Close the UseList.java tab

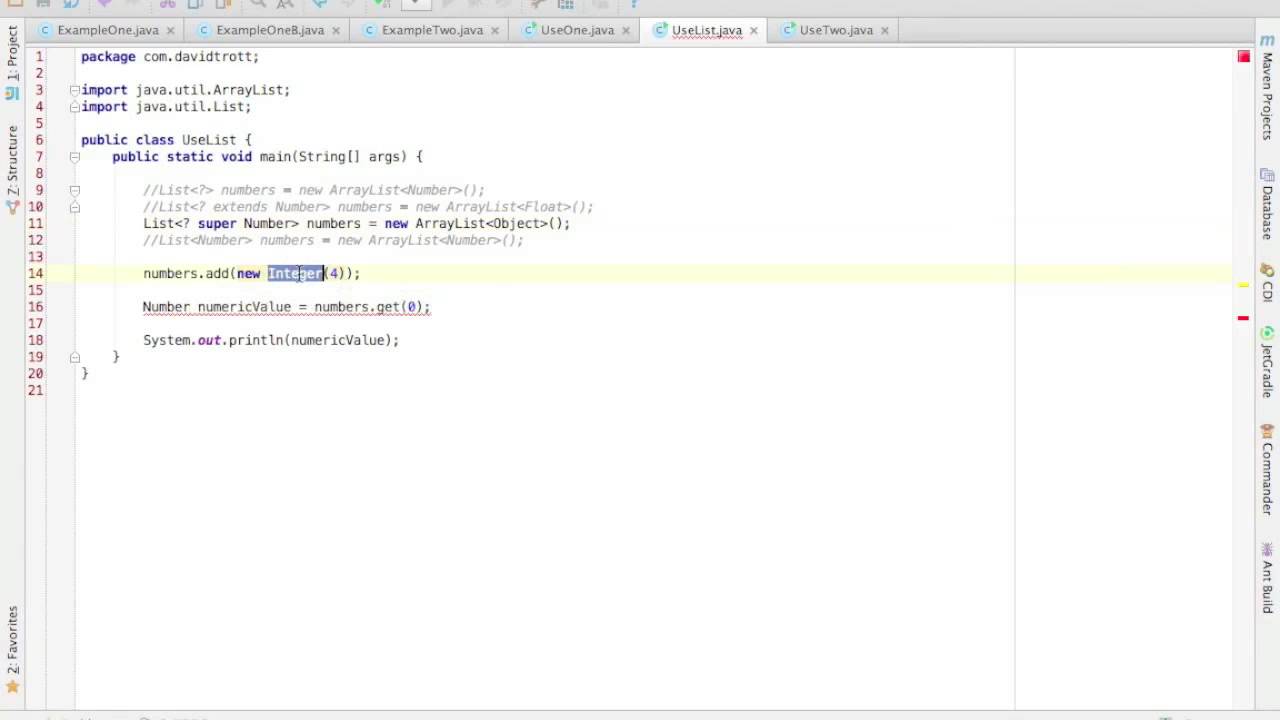coord(754,30)
